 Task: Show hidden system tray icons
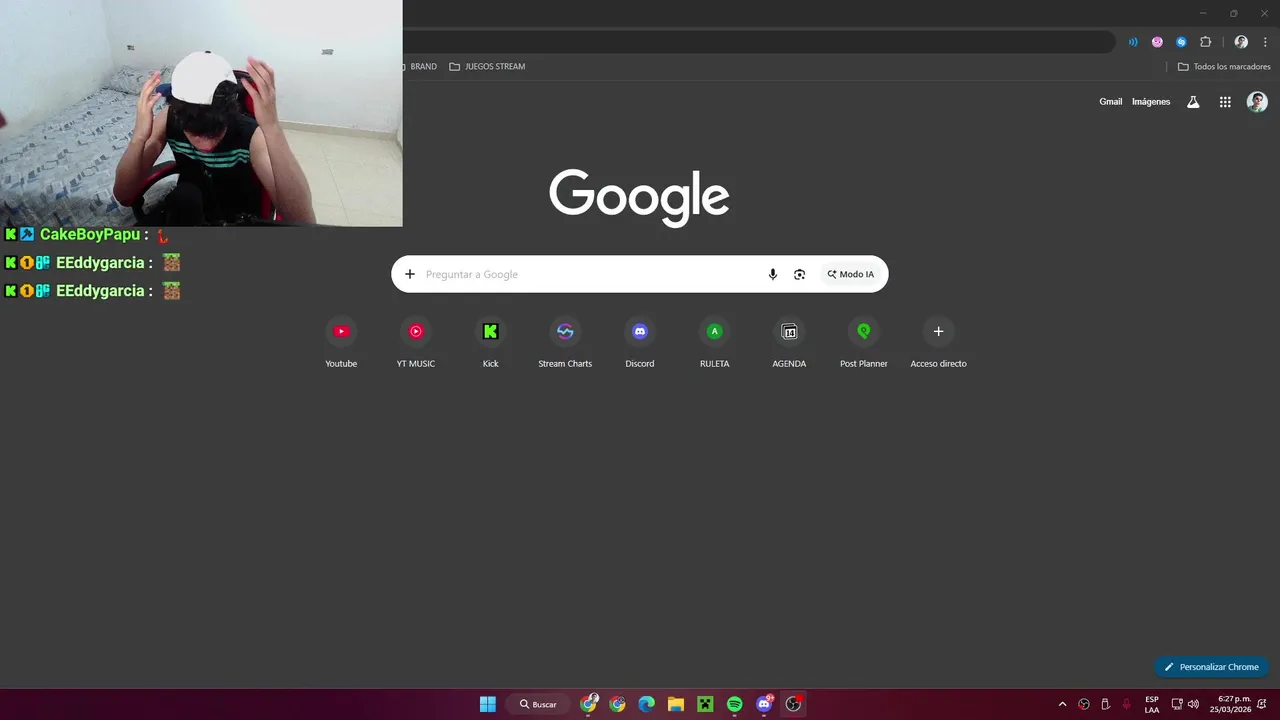coord(1062,704)
